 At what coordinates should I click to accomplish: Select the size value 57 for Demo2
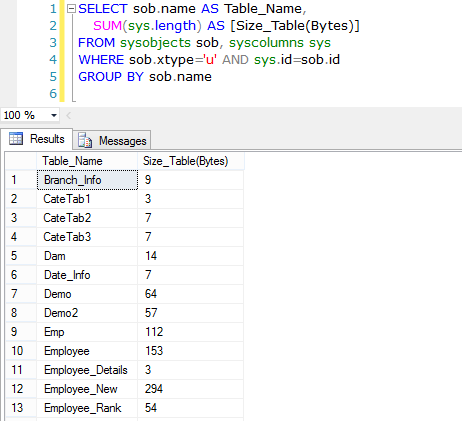point(191,313)
